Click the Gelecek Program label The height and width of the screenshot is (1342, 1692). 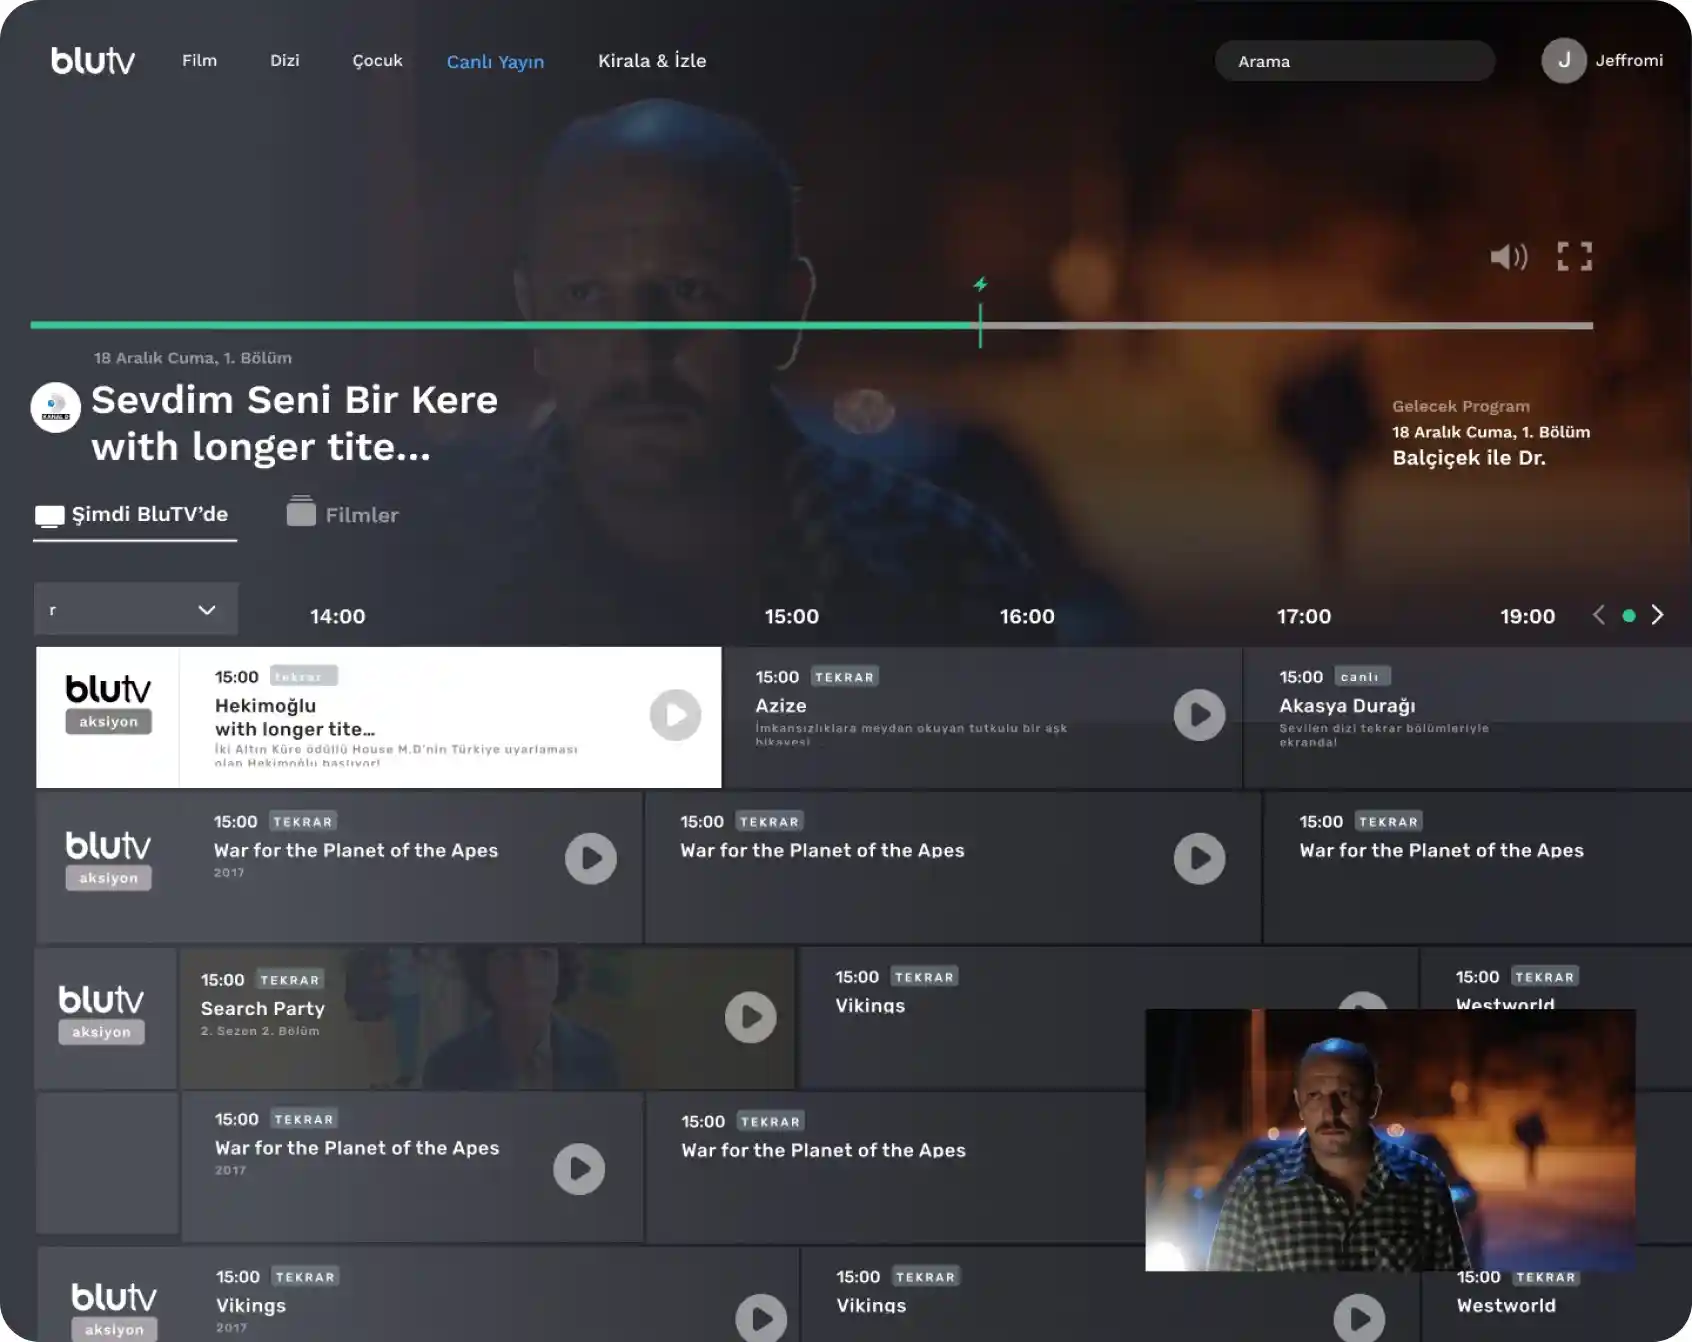1461,406
